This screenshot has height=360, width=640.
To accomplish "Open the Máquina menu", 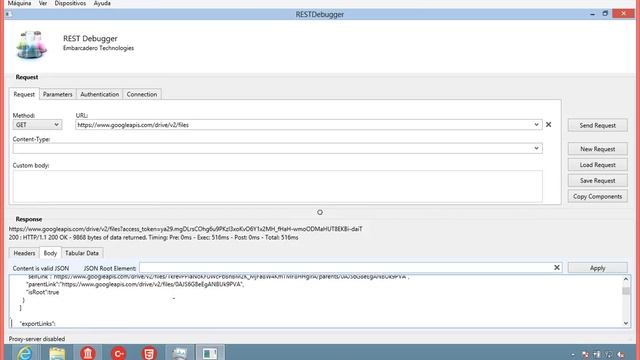I will 20,3.
